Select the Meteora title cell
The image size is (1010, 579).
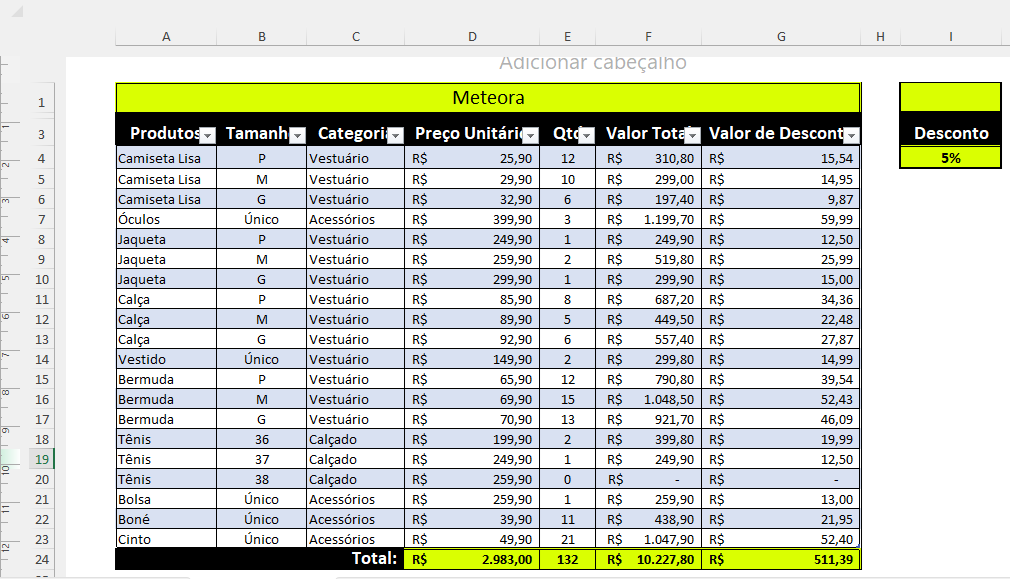488,97
